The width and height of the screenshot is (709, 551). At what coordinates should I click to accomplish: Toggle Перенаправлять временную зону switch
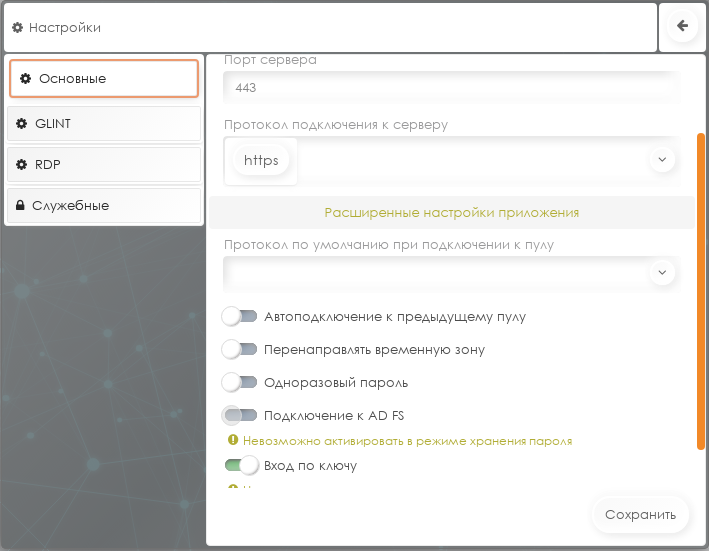[x=240, y=350]
